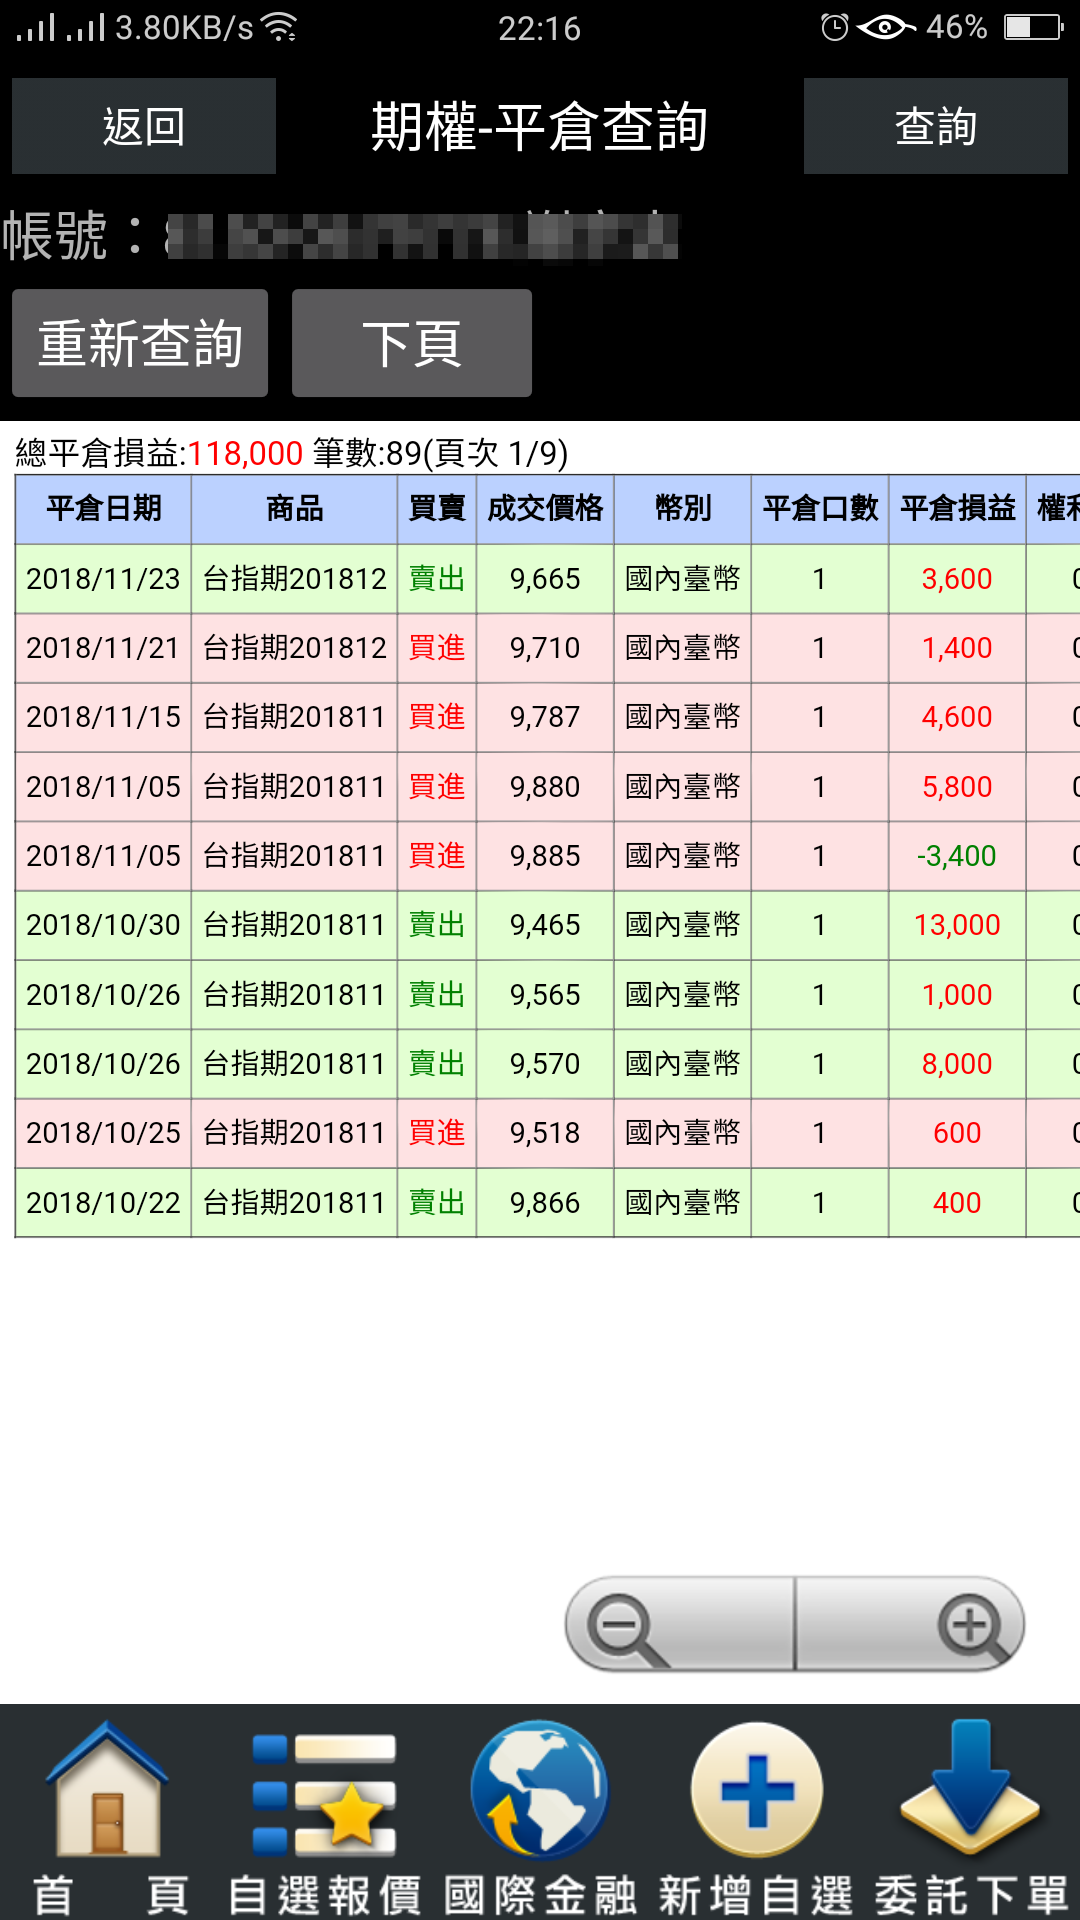Tap the 返回 back button
Screen dimensions: 1080x1920
pos(144,126)
